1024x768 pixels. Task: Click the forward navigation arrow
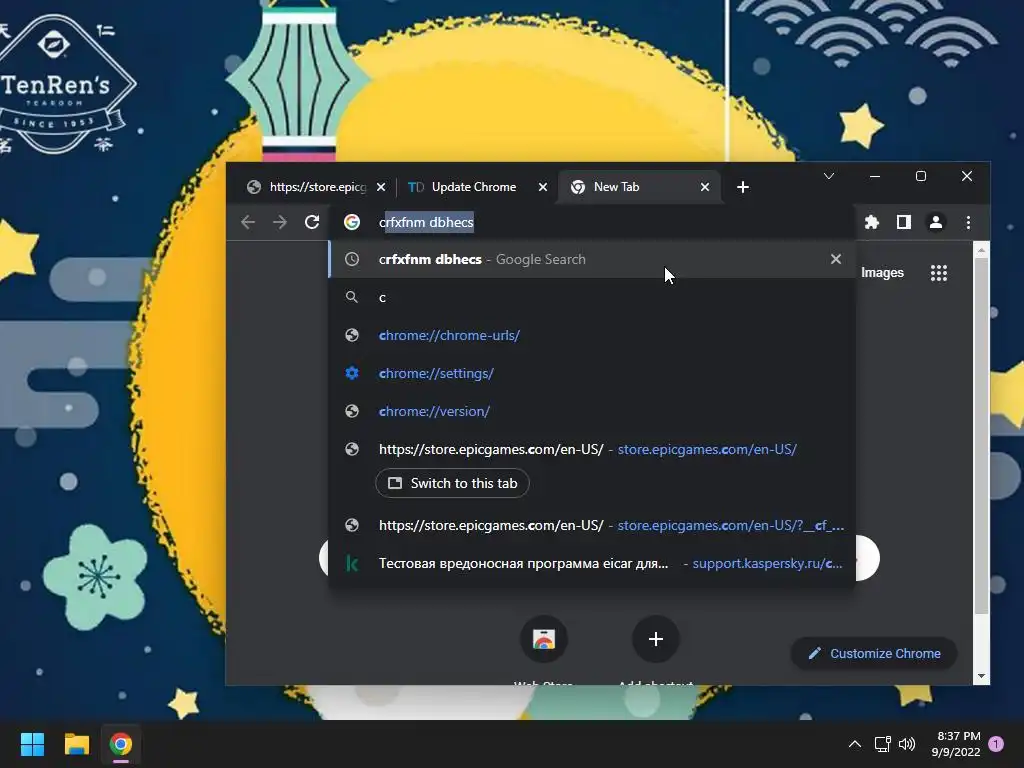coord(280,222)
